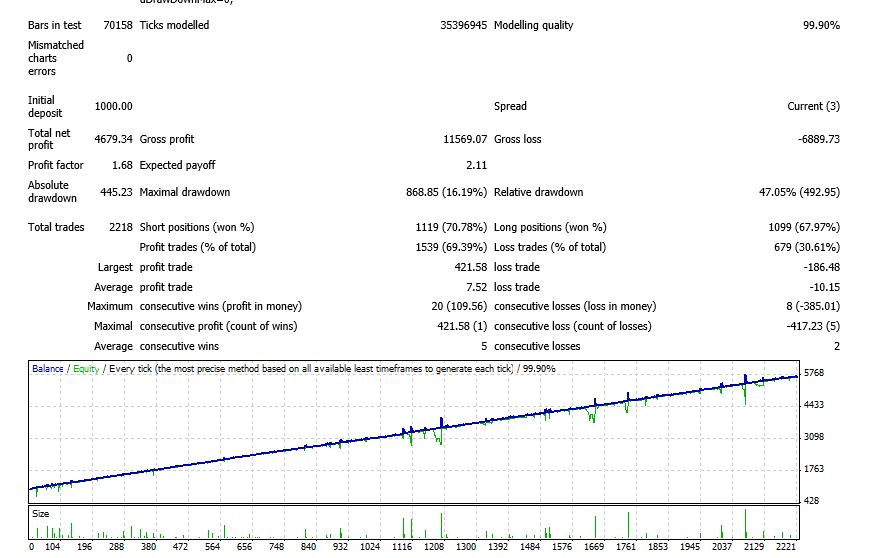Click the Total trades value 2218

(121, 228)
